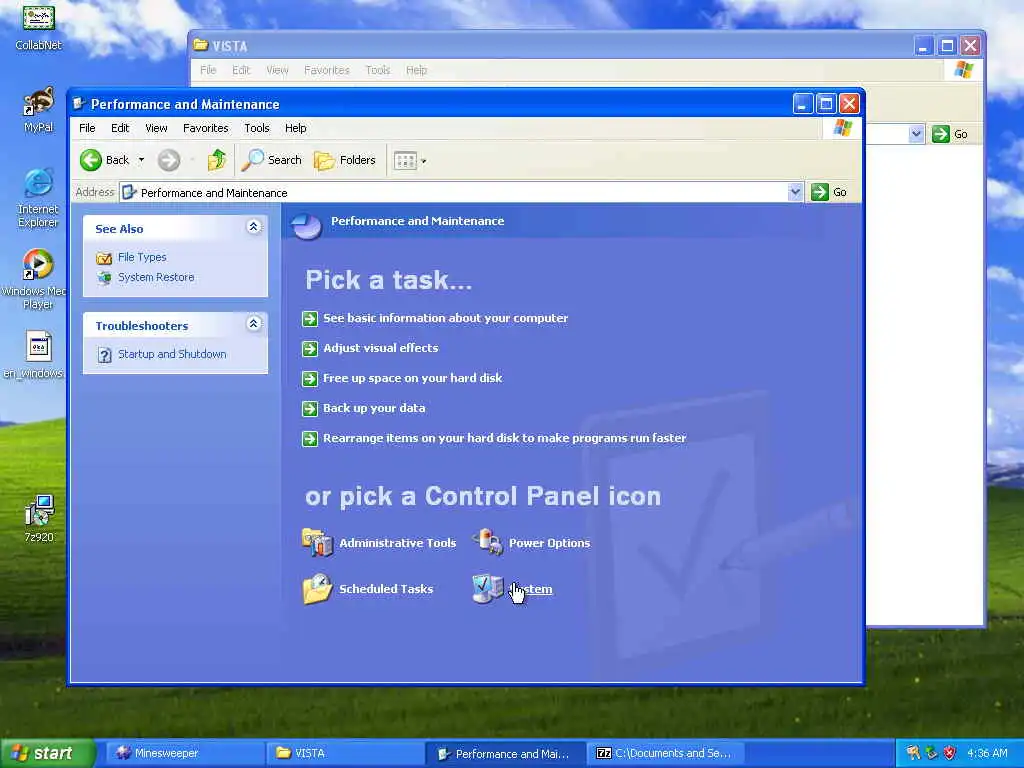Switch to VISTA taskbar button

[345, 753]
